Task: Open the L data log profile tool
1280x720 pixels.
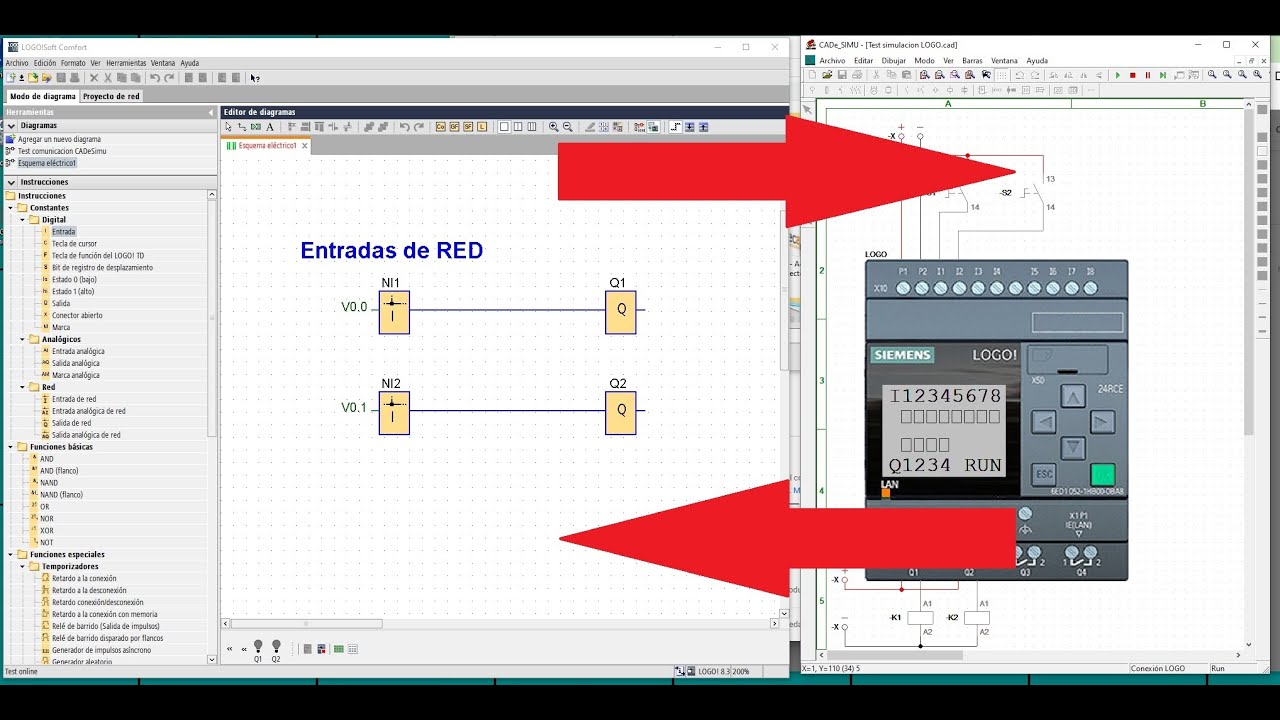Action: click(x=482, y=127)
